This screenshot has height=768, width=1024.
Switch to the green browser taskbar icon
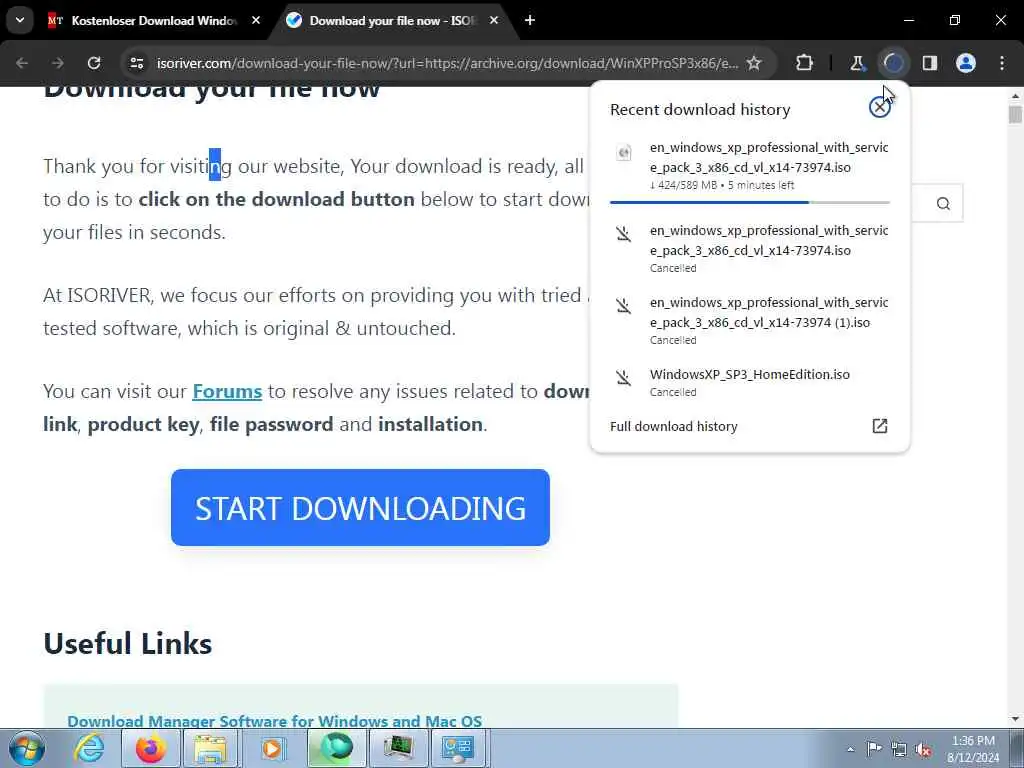(x=336, y=748)
